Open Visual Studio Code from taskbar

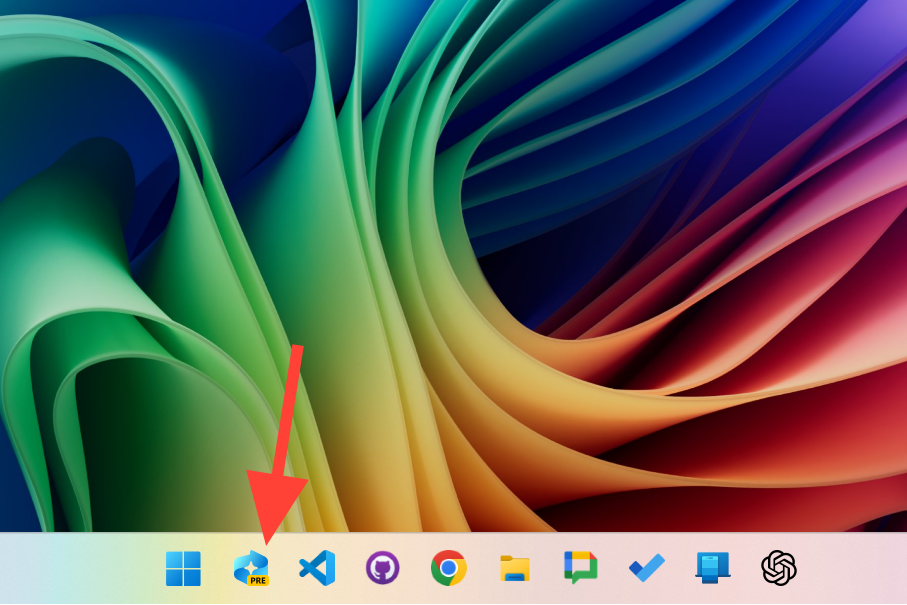click(317, 568)
